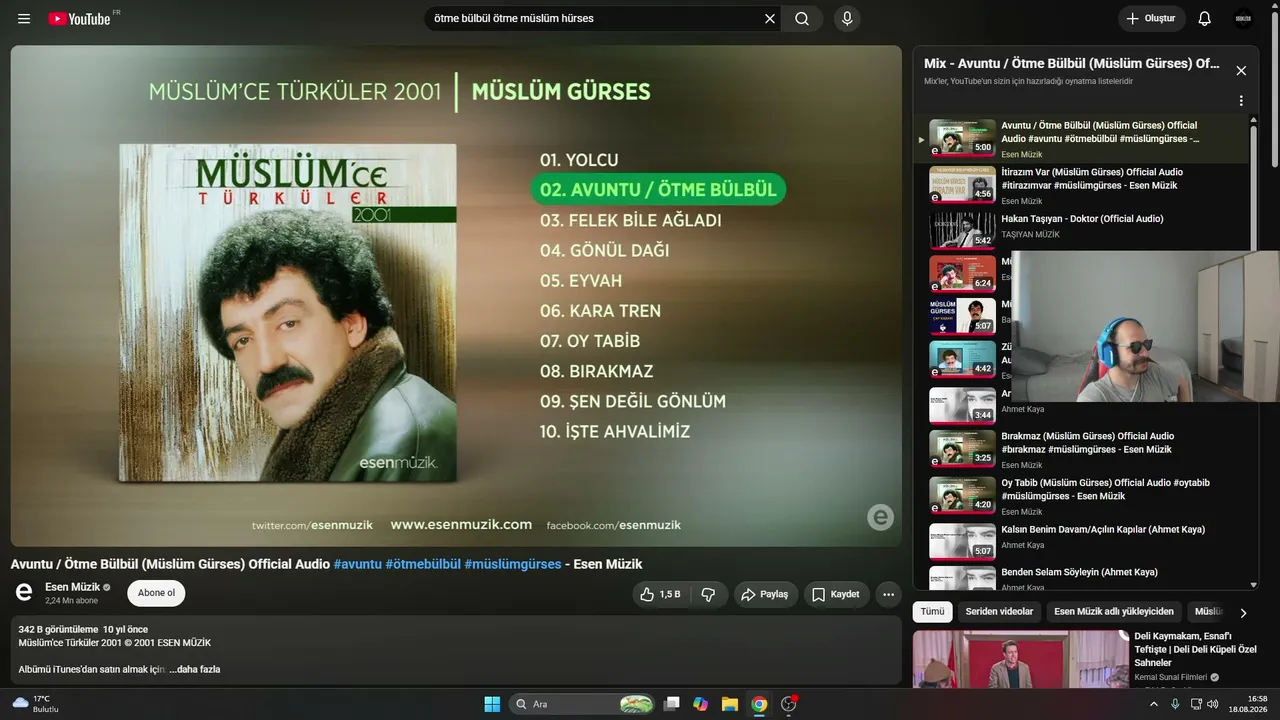Select the Seriden videolar filter chip
Screen dimensions: 1280x720
[999, 612]
